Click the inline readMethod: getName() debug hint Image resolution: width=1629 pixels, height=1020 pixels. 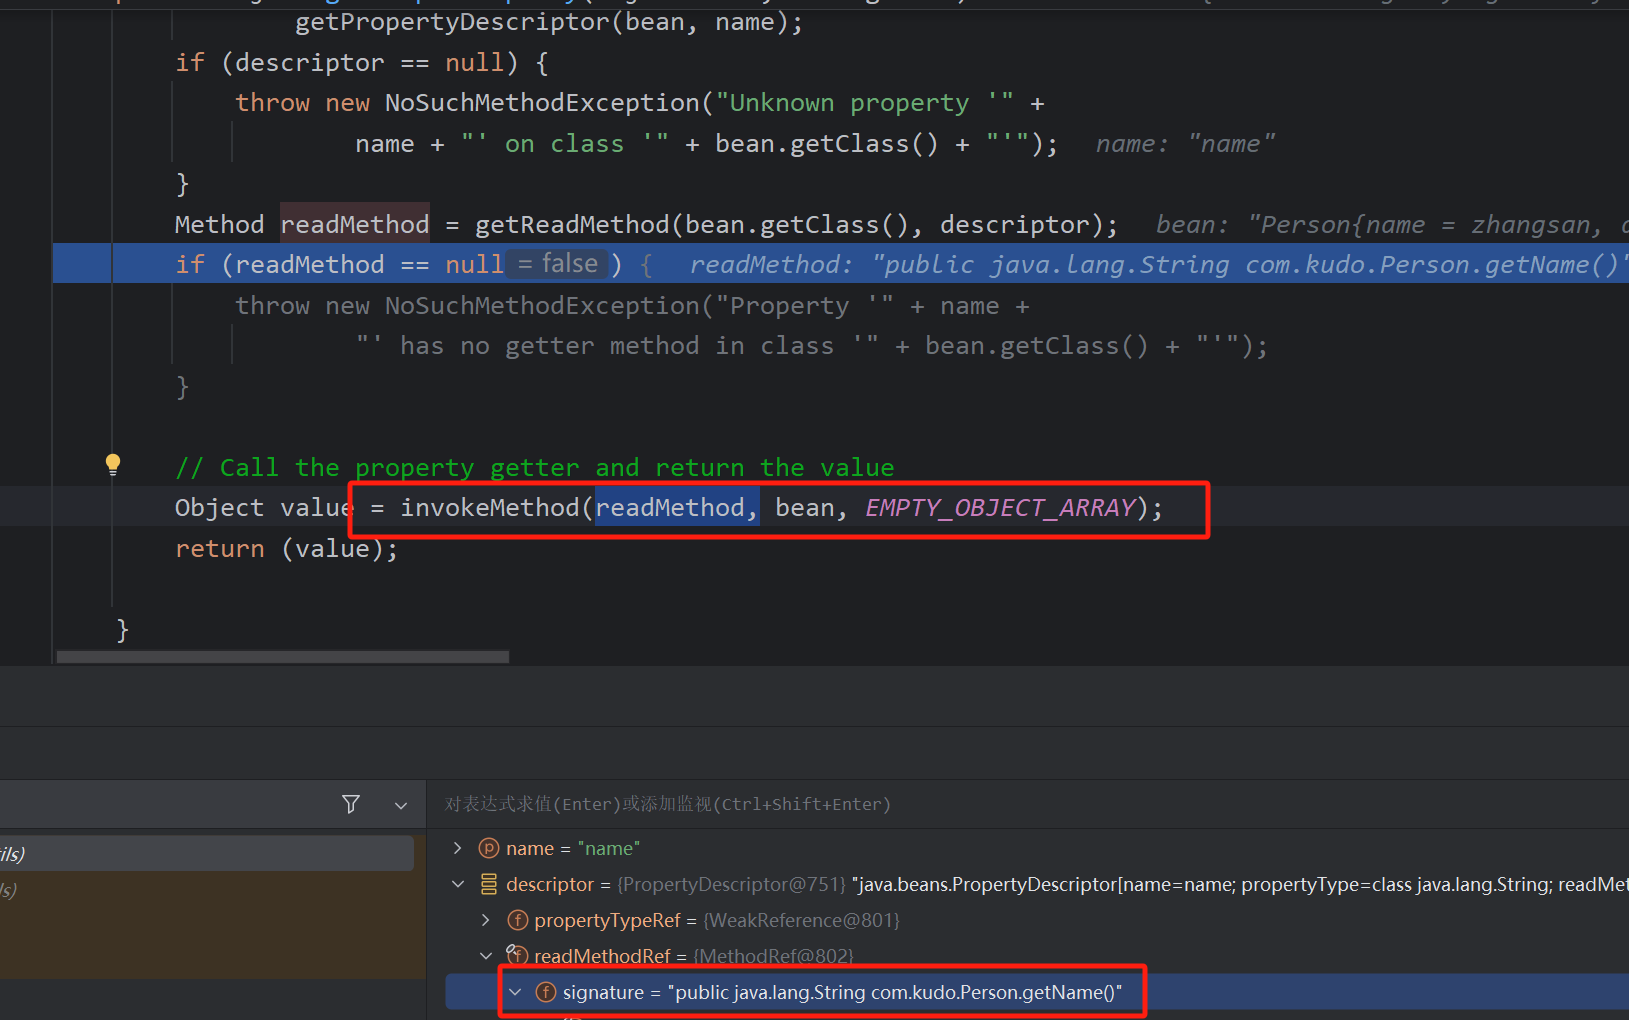pyautogui.click(x=1159, y=265)
